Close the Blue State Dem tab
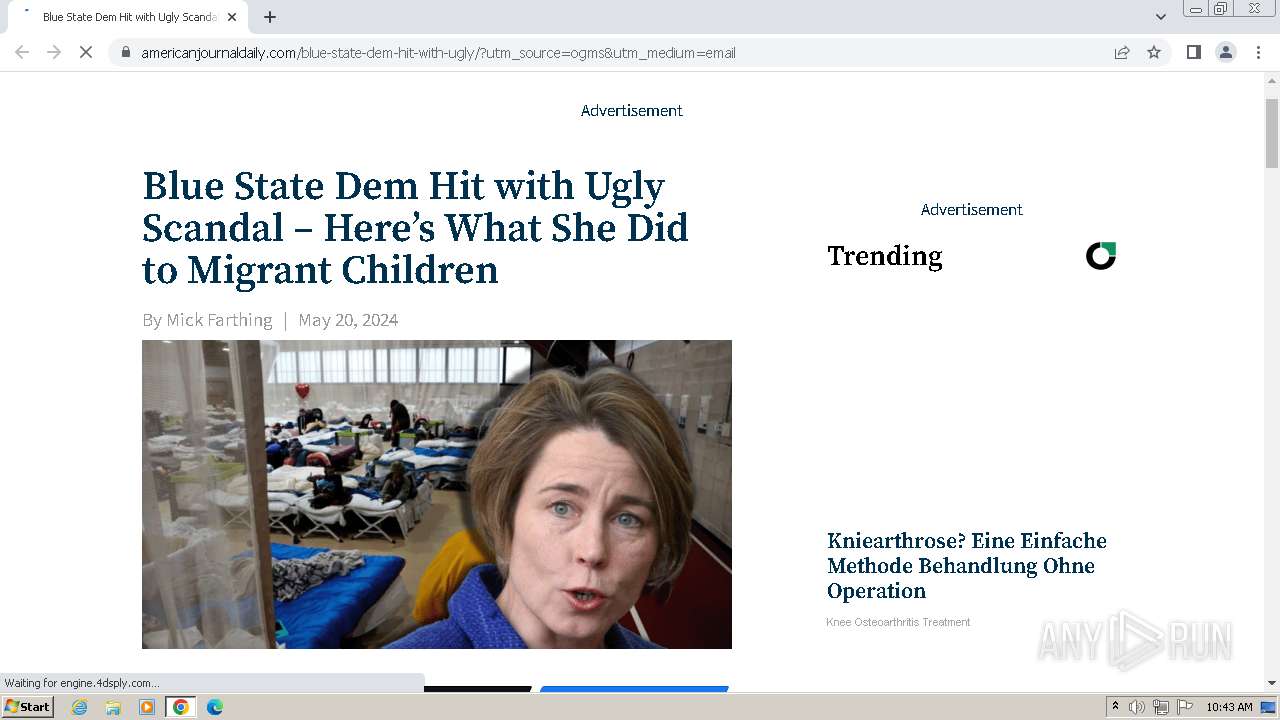The image size is (1280, 720). [232, 17]
